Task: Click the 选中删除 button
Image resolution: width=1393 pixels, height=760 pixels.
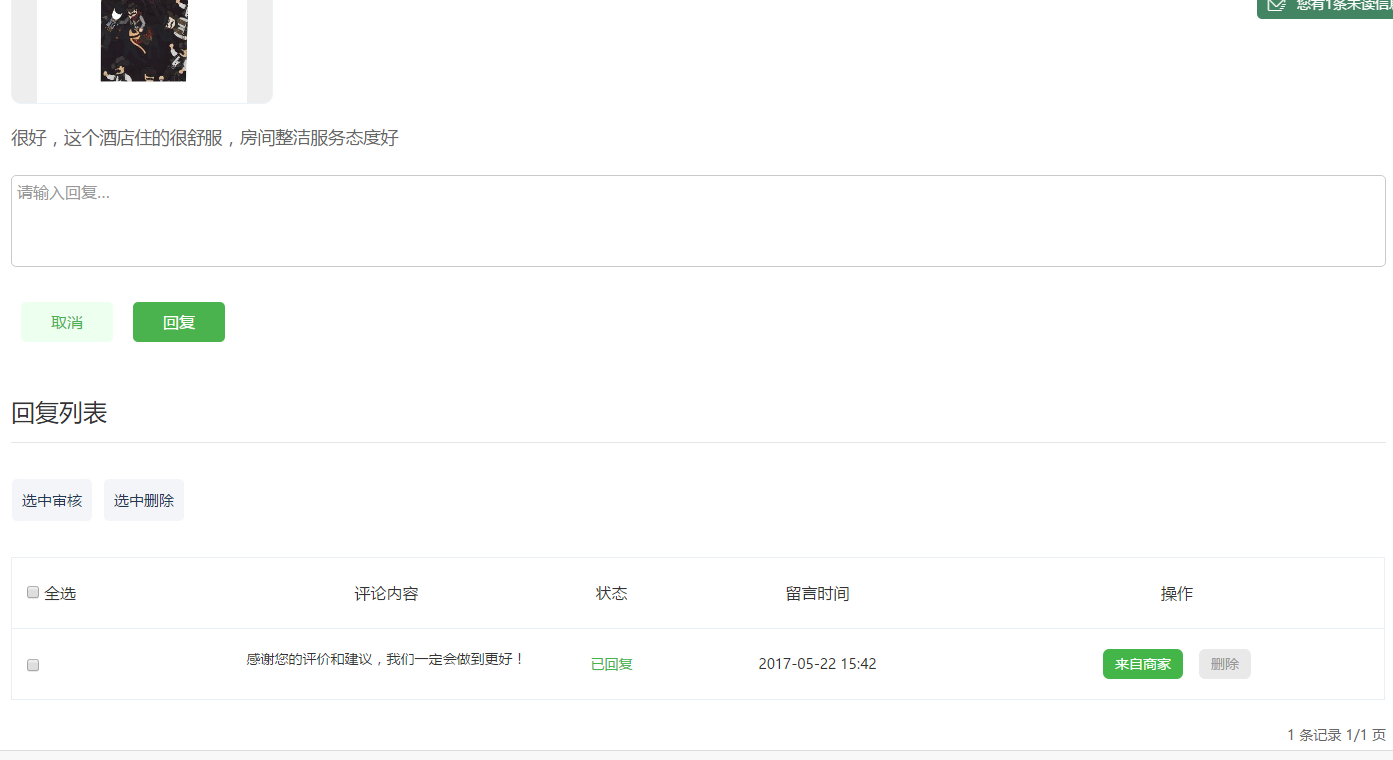Action: coord(144,500)
